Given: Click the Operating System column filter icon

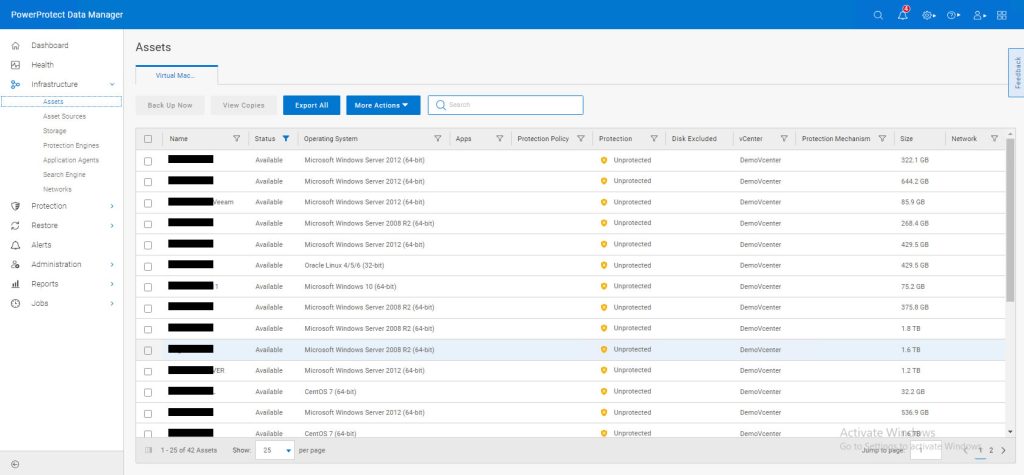Looking at the screenshot, I should pos(437,139).
